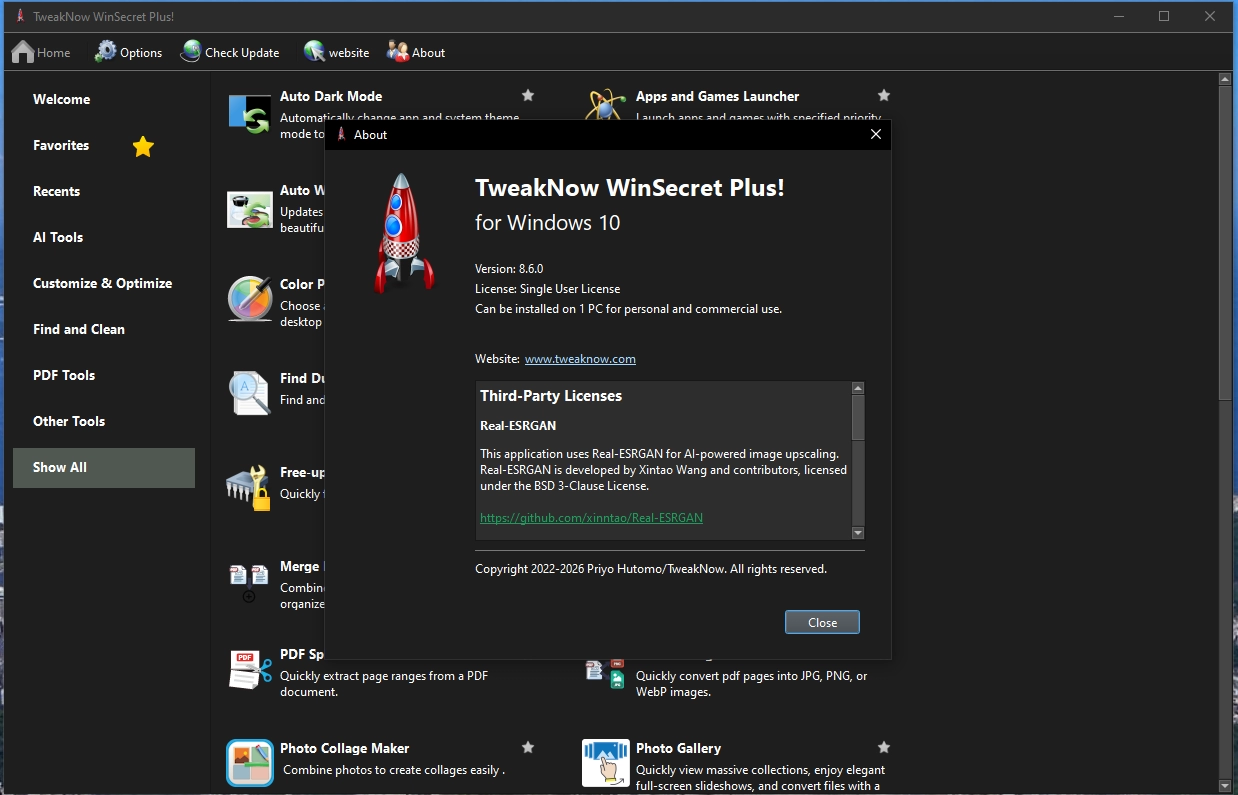Viewport: 1238px width, 795px height.
Task: Click the Auto Dark Mode title
Action: (331, 96)
